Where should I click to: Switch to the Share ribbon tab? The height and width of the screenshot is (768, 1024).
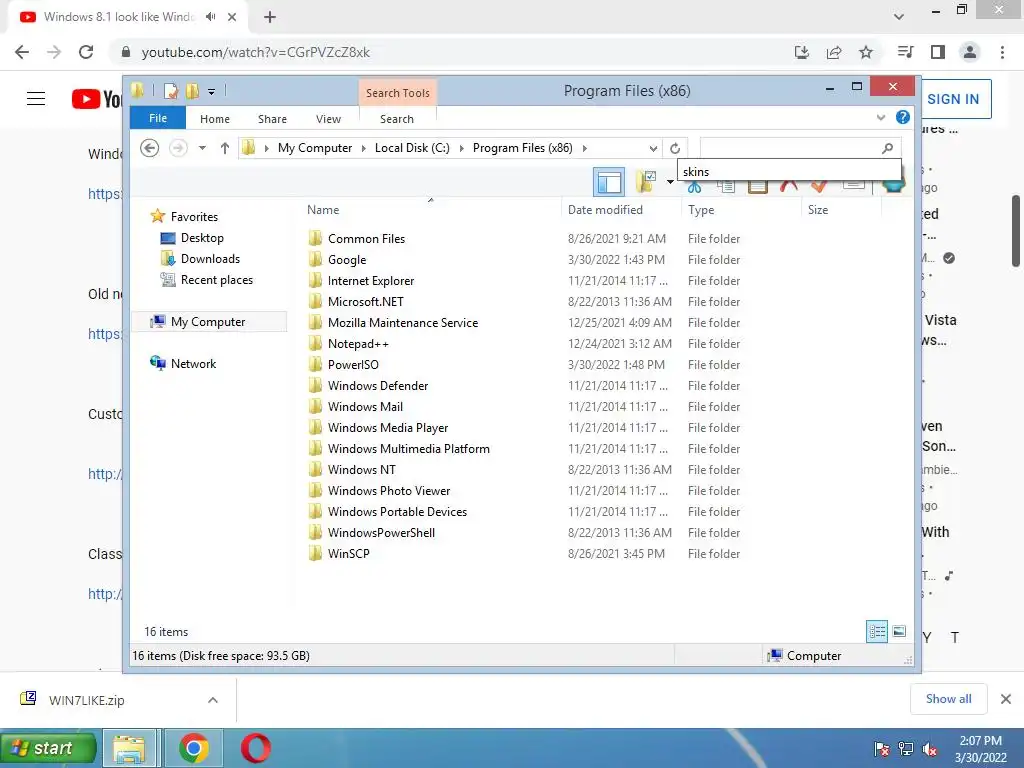(x=272, y=119)
